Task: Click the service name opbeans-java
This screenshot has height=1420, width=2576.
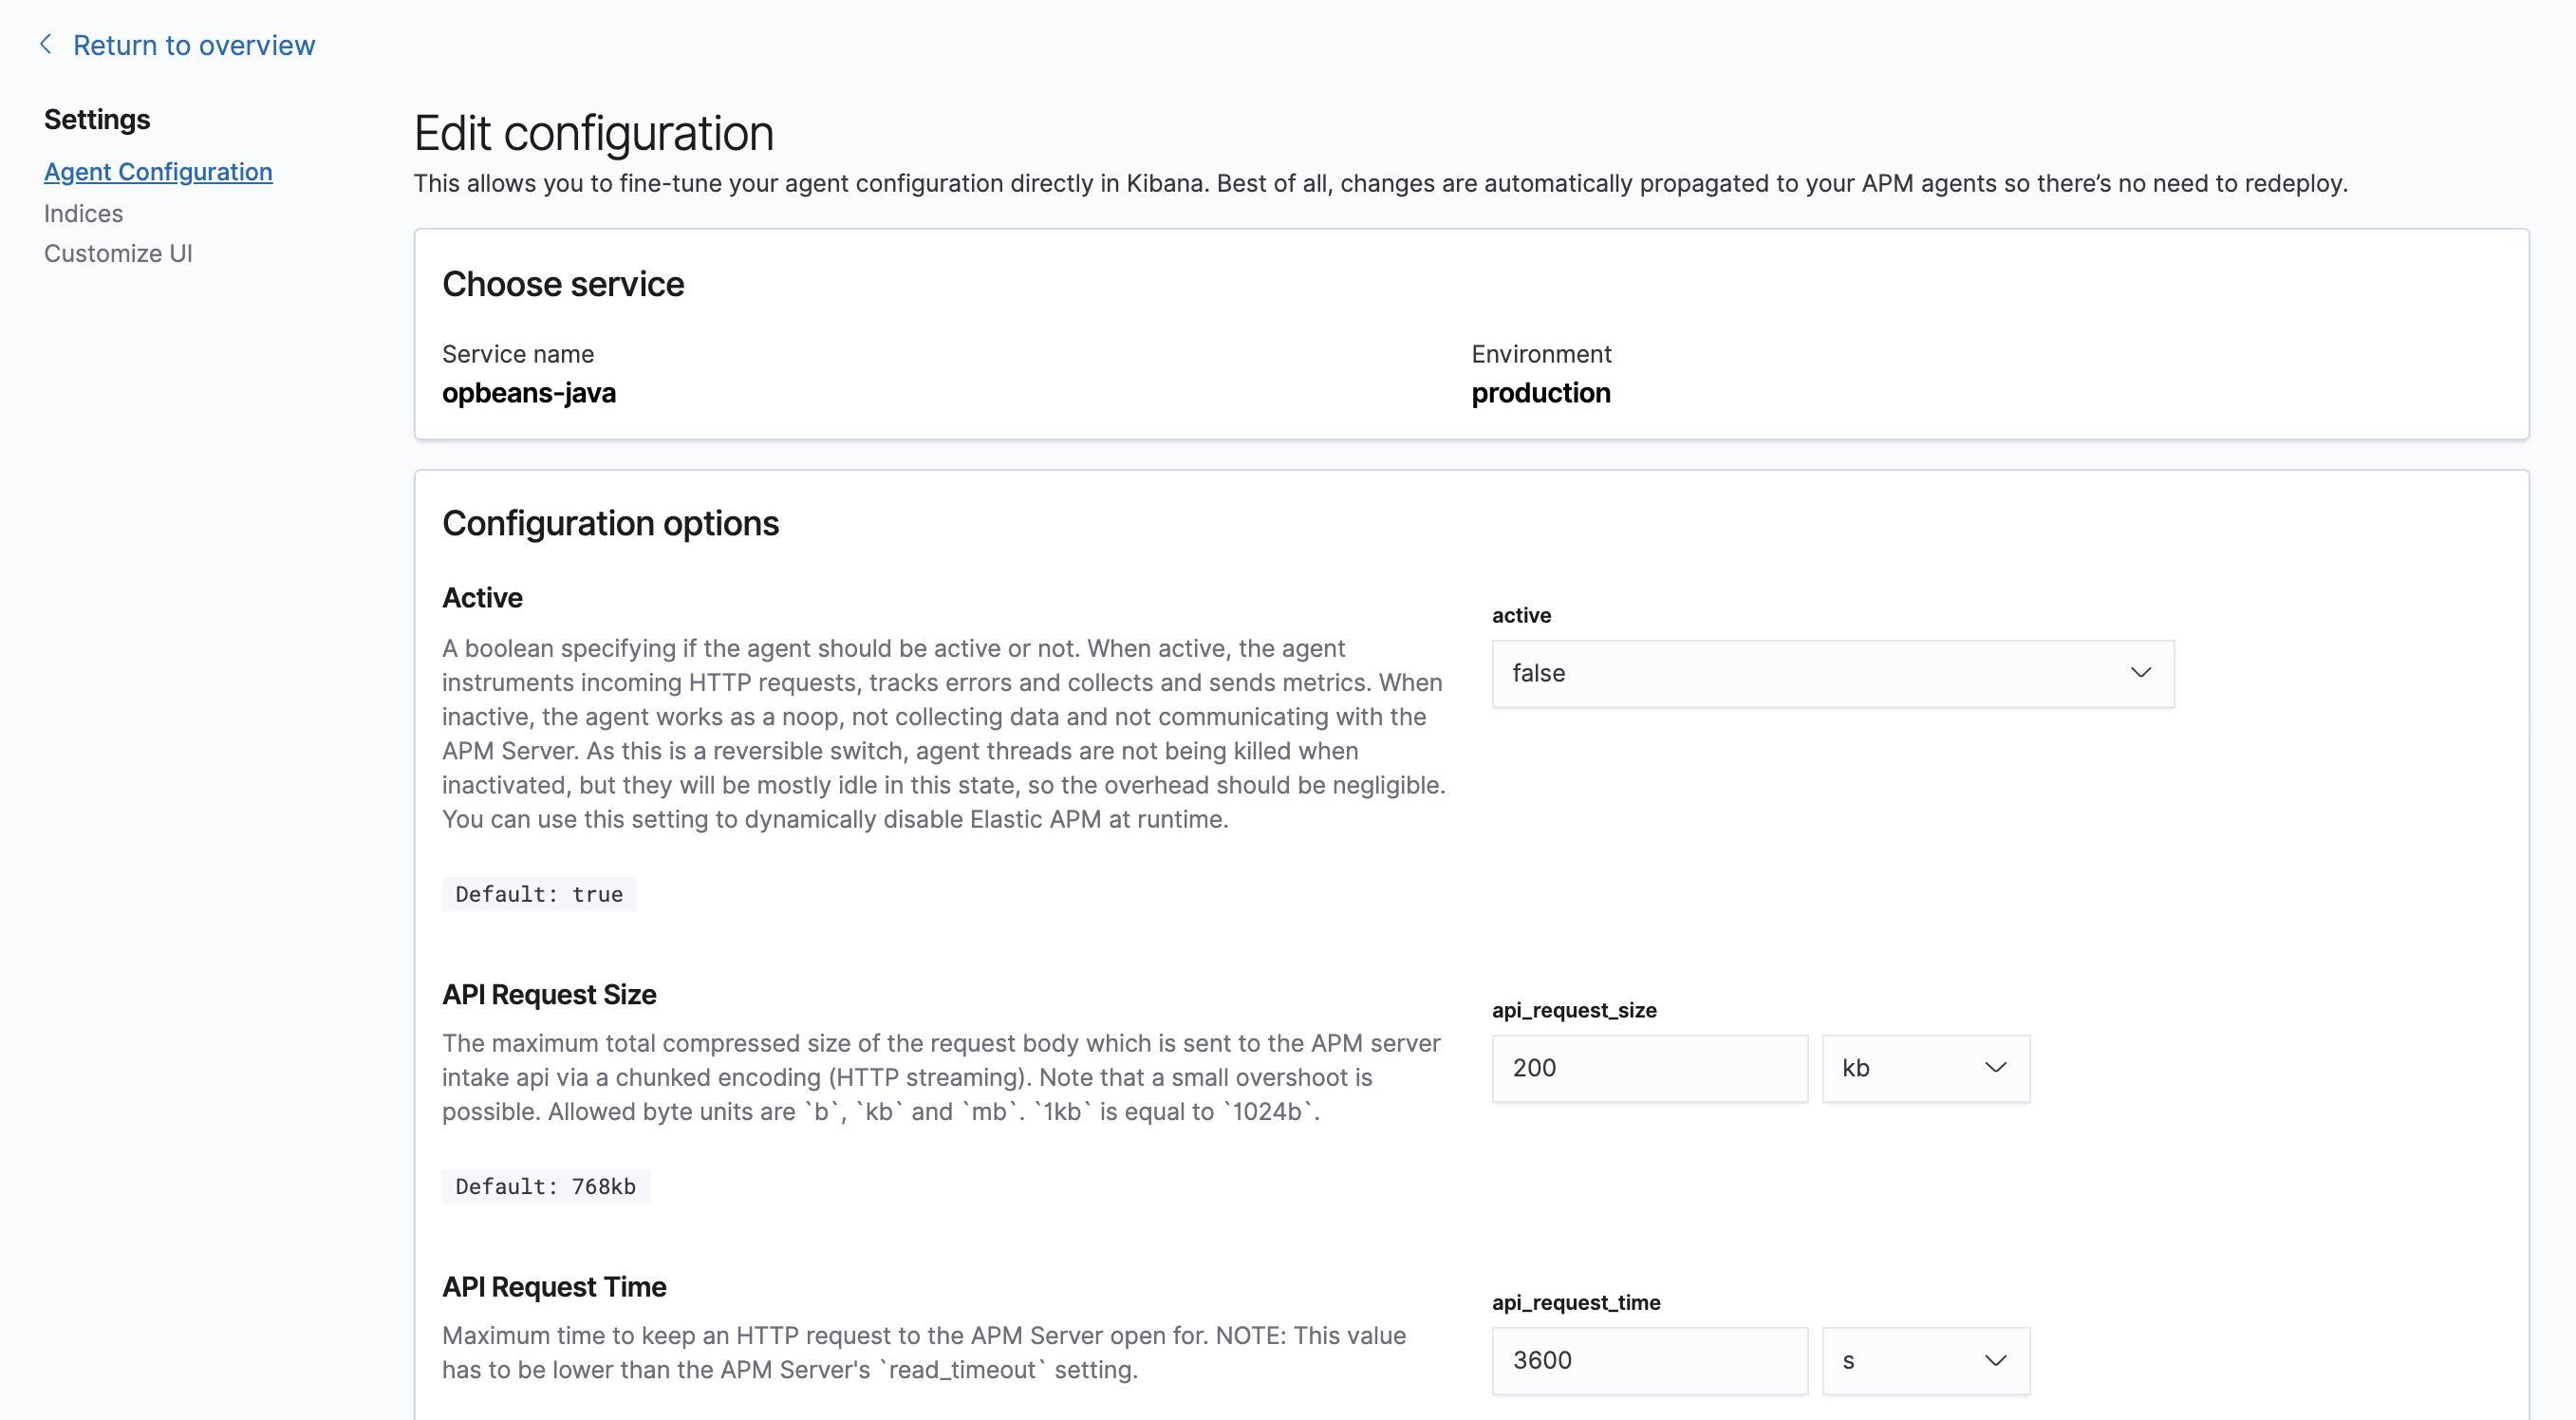Action: (530, 392)
